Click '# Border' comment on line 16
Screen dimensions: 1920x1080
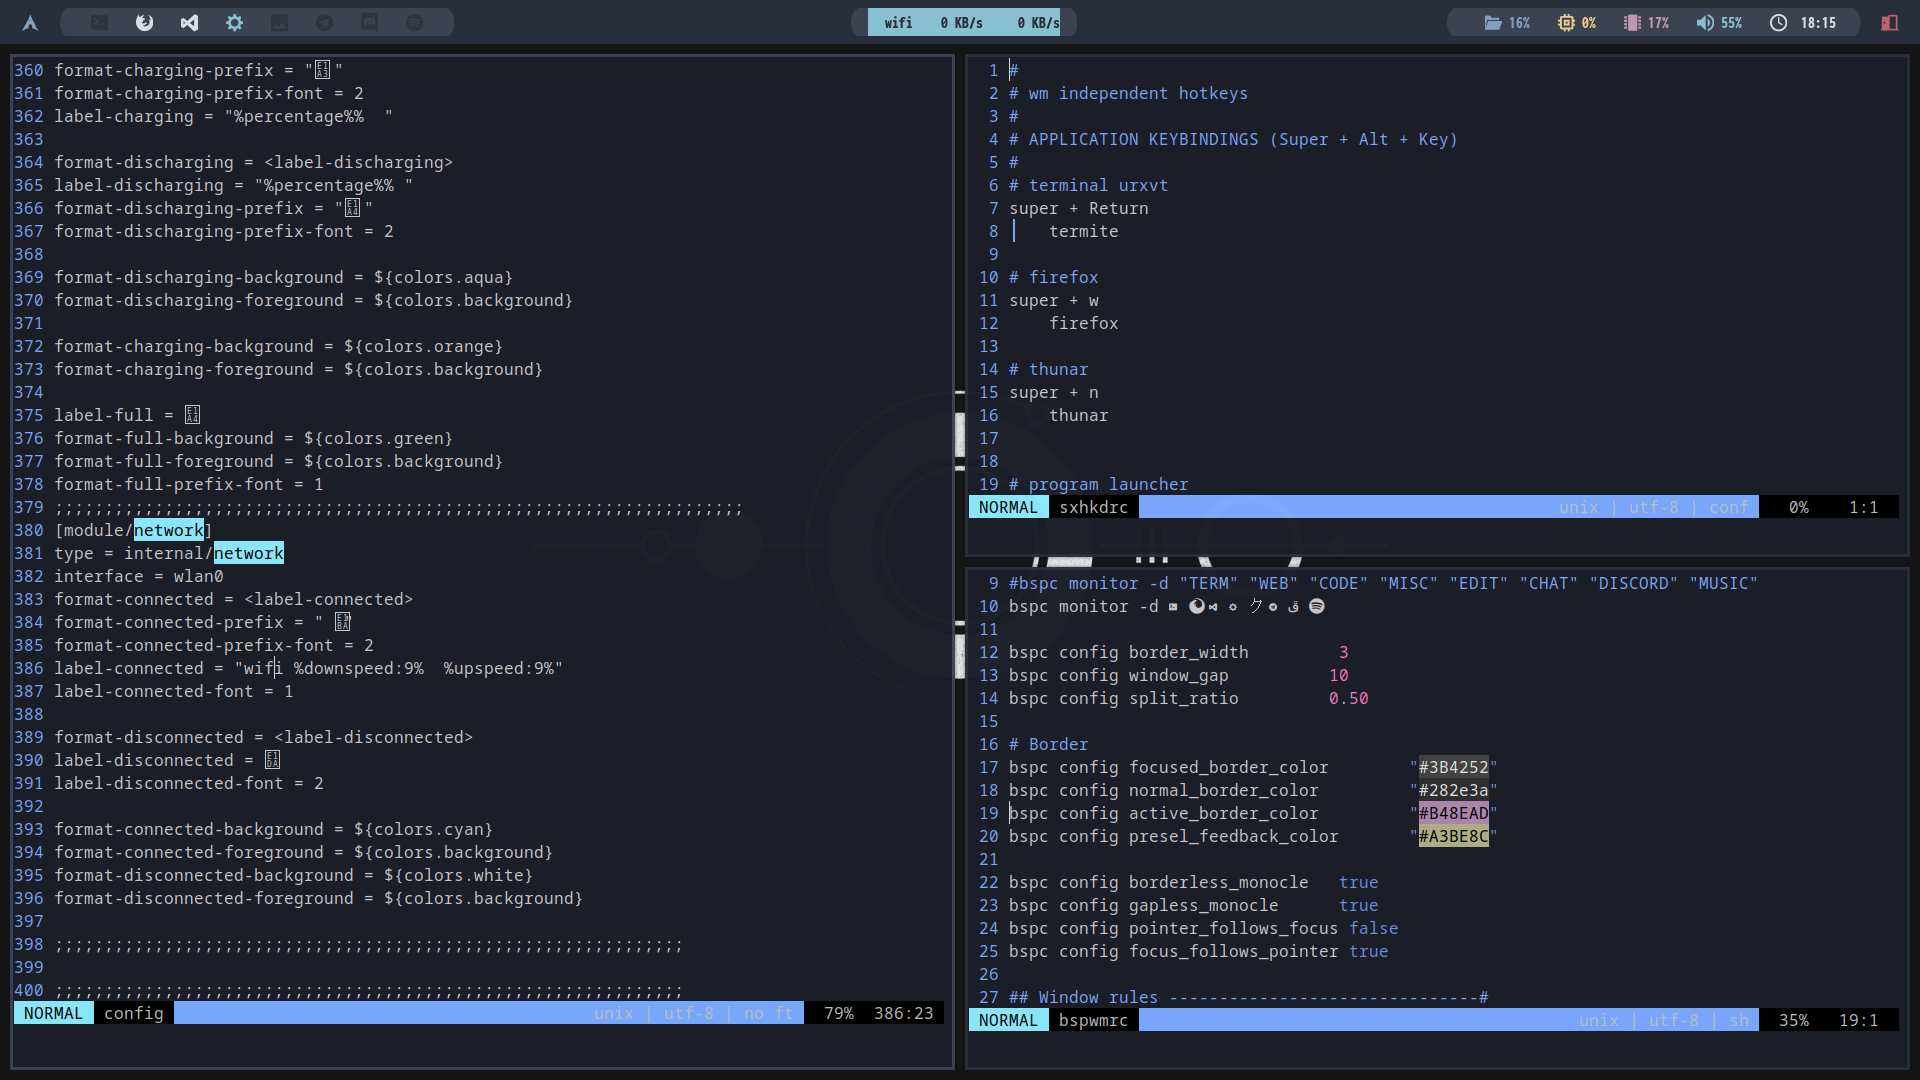1049,744
